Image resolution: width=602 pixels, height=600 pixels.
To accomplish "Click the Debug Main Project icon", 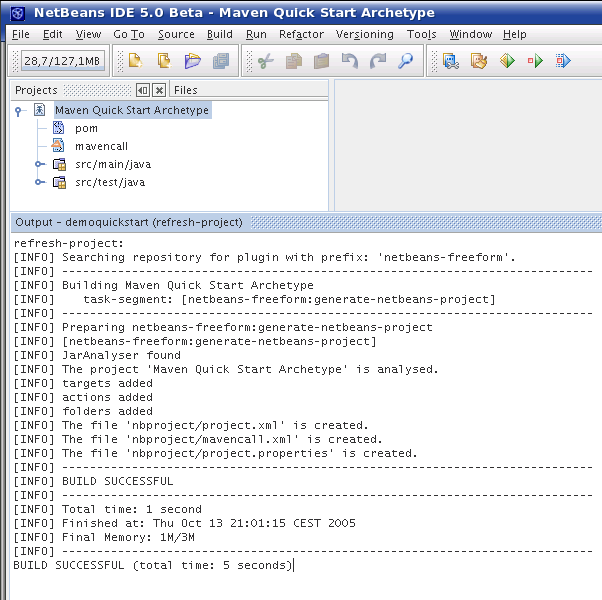I will [x=563, y=61].
